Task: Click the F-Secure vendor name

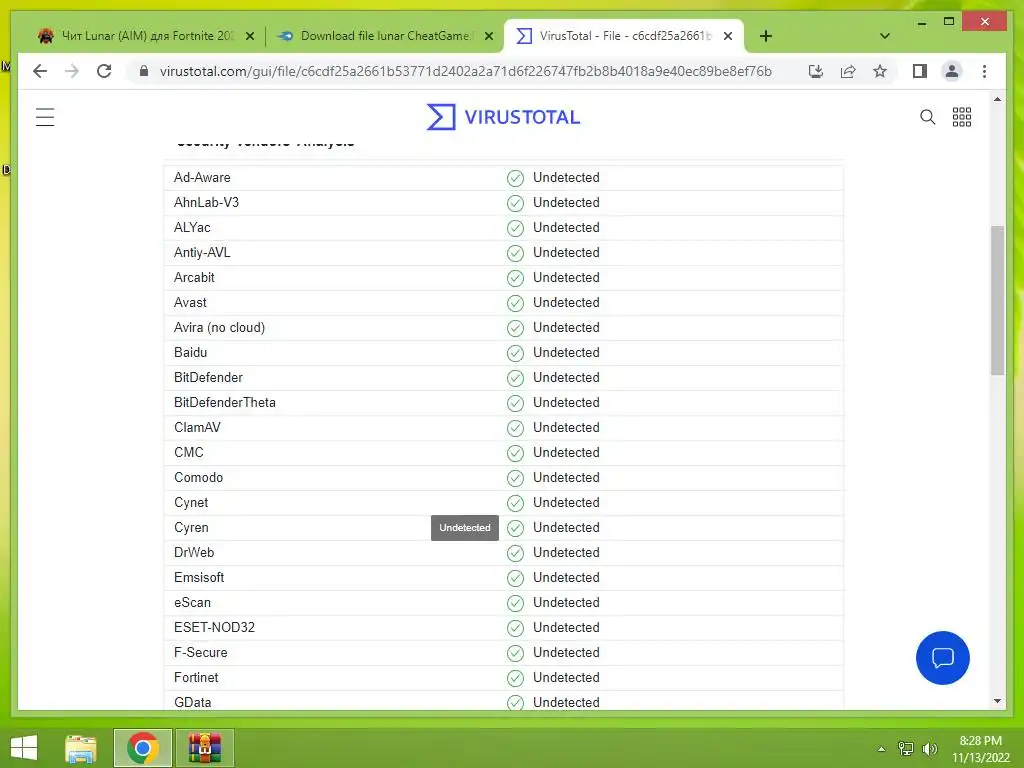Action: 200,652
